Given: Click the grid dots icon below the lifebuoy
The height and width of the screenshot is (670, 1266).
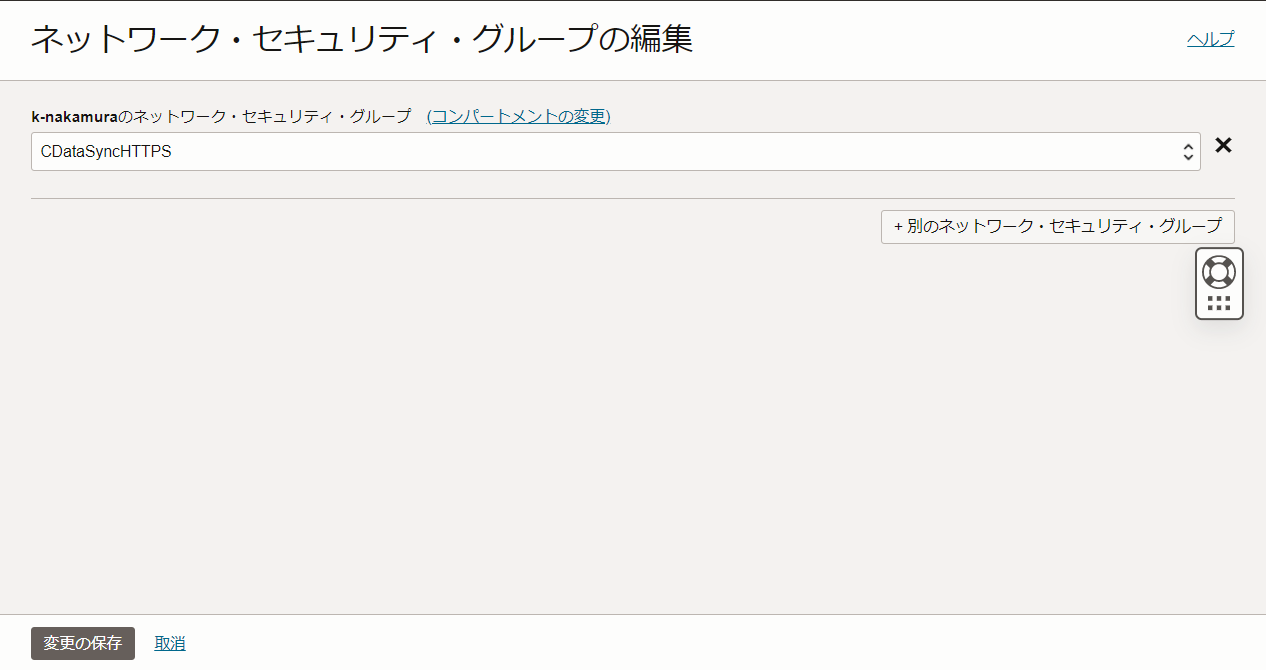Looking at the screenshot, I should pyautogui.click(x=1219, y=303).
